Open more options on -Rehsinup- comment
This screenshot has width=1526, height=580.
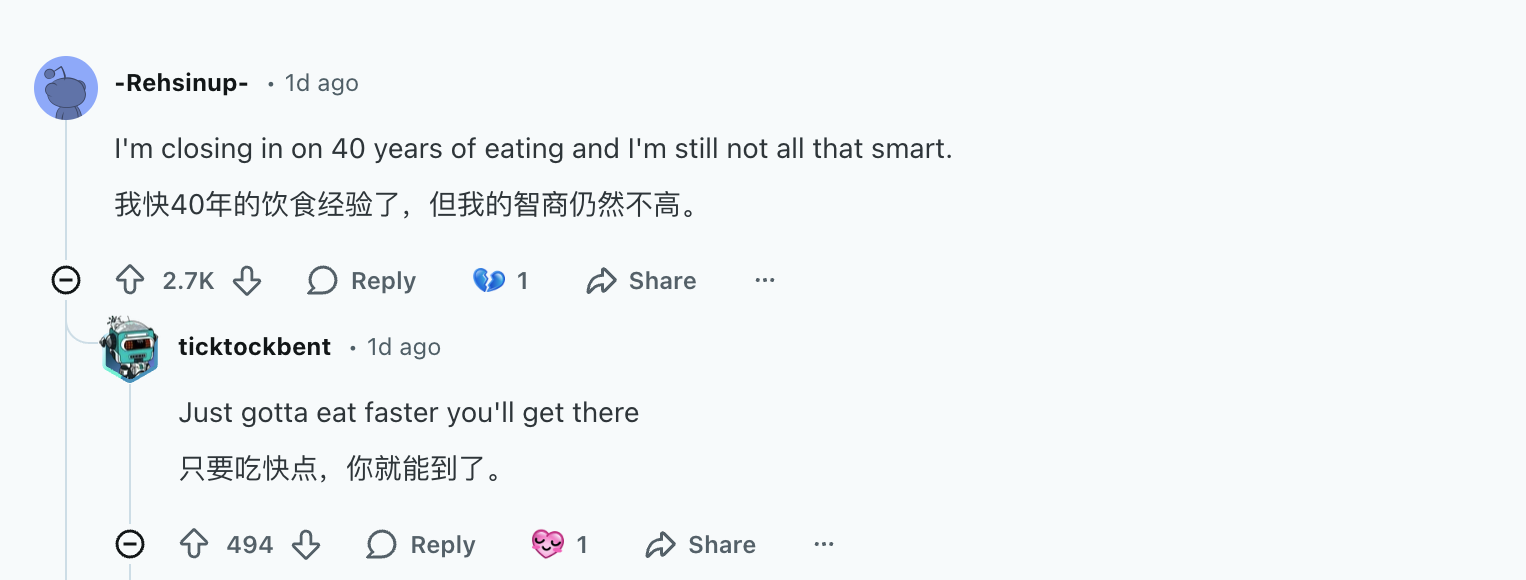click(765, 281)
